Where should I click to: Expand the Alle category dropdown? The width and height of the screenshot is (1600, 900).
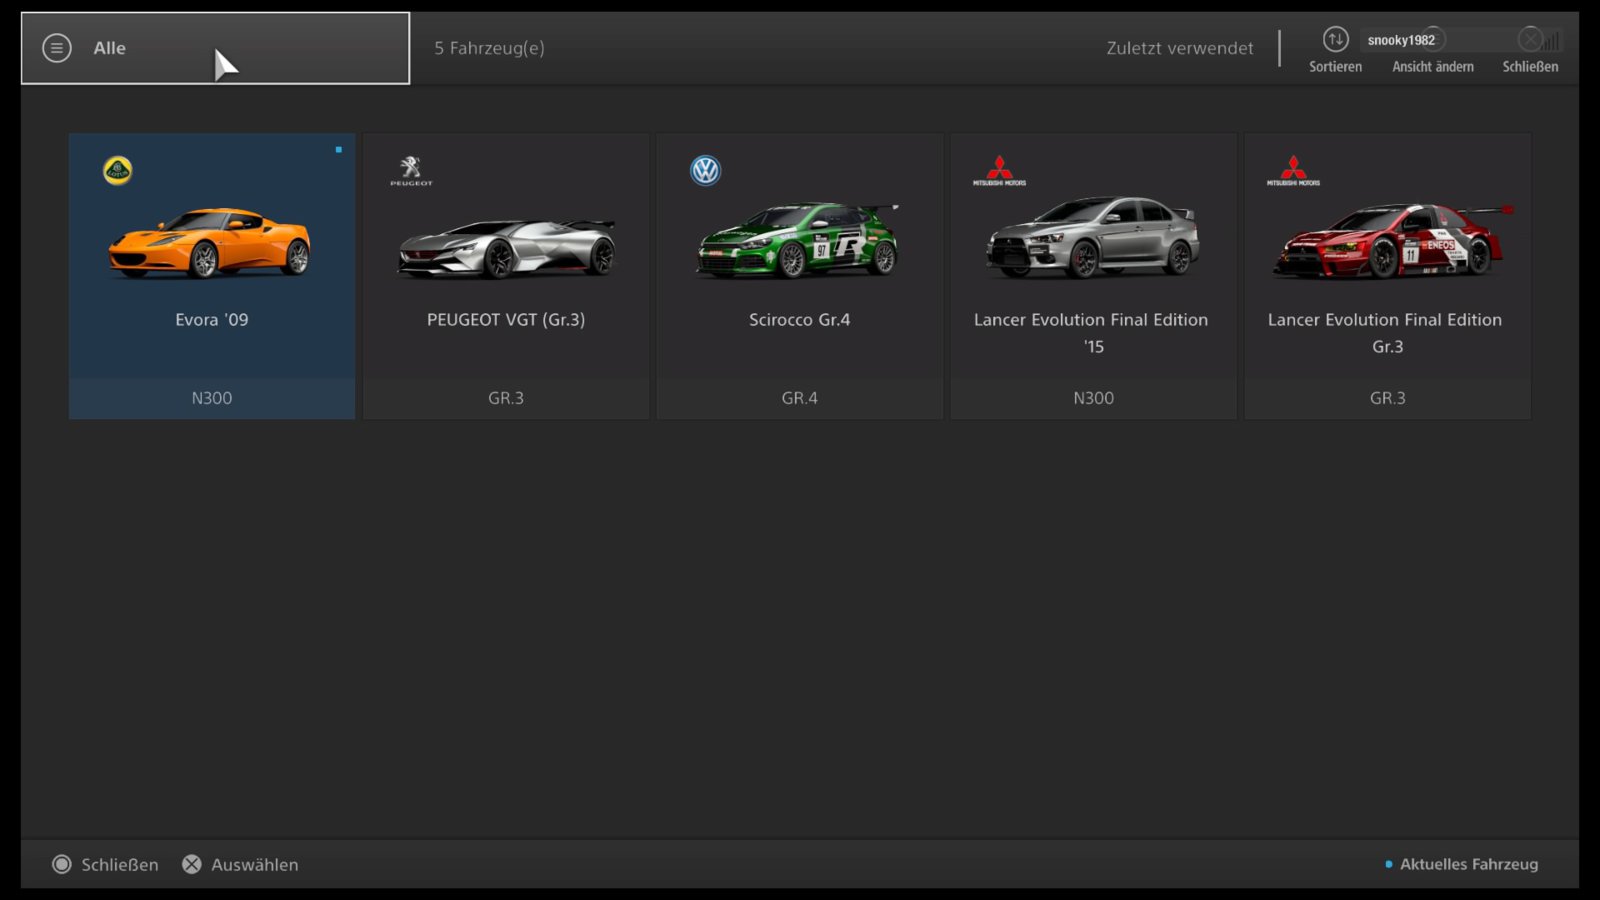click(x=215, y=48)
